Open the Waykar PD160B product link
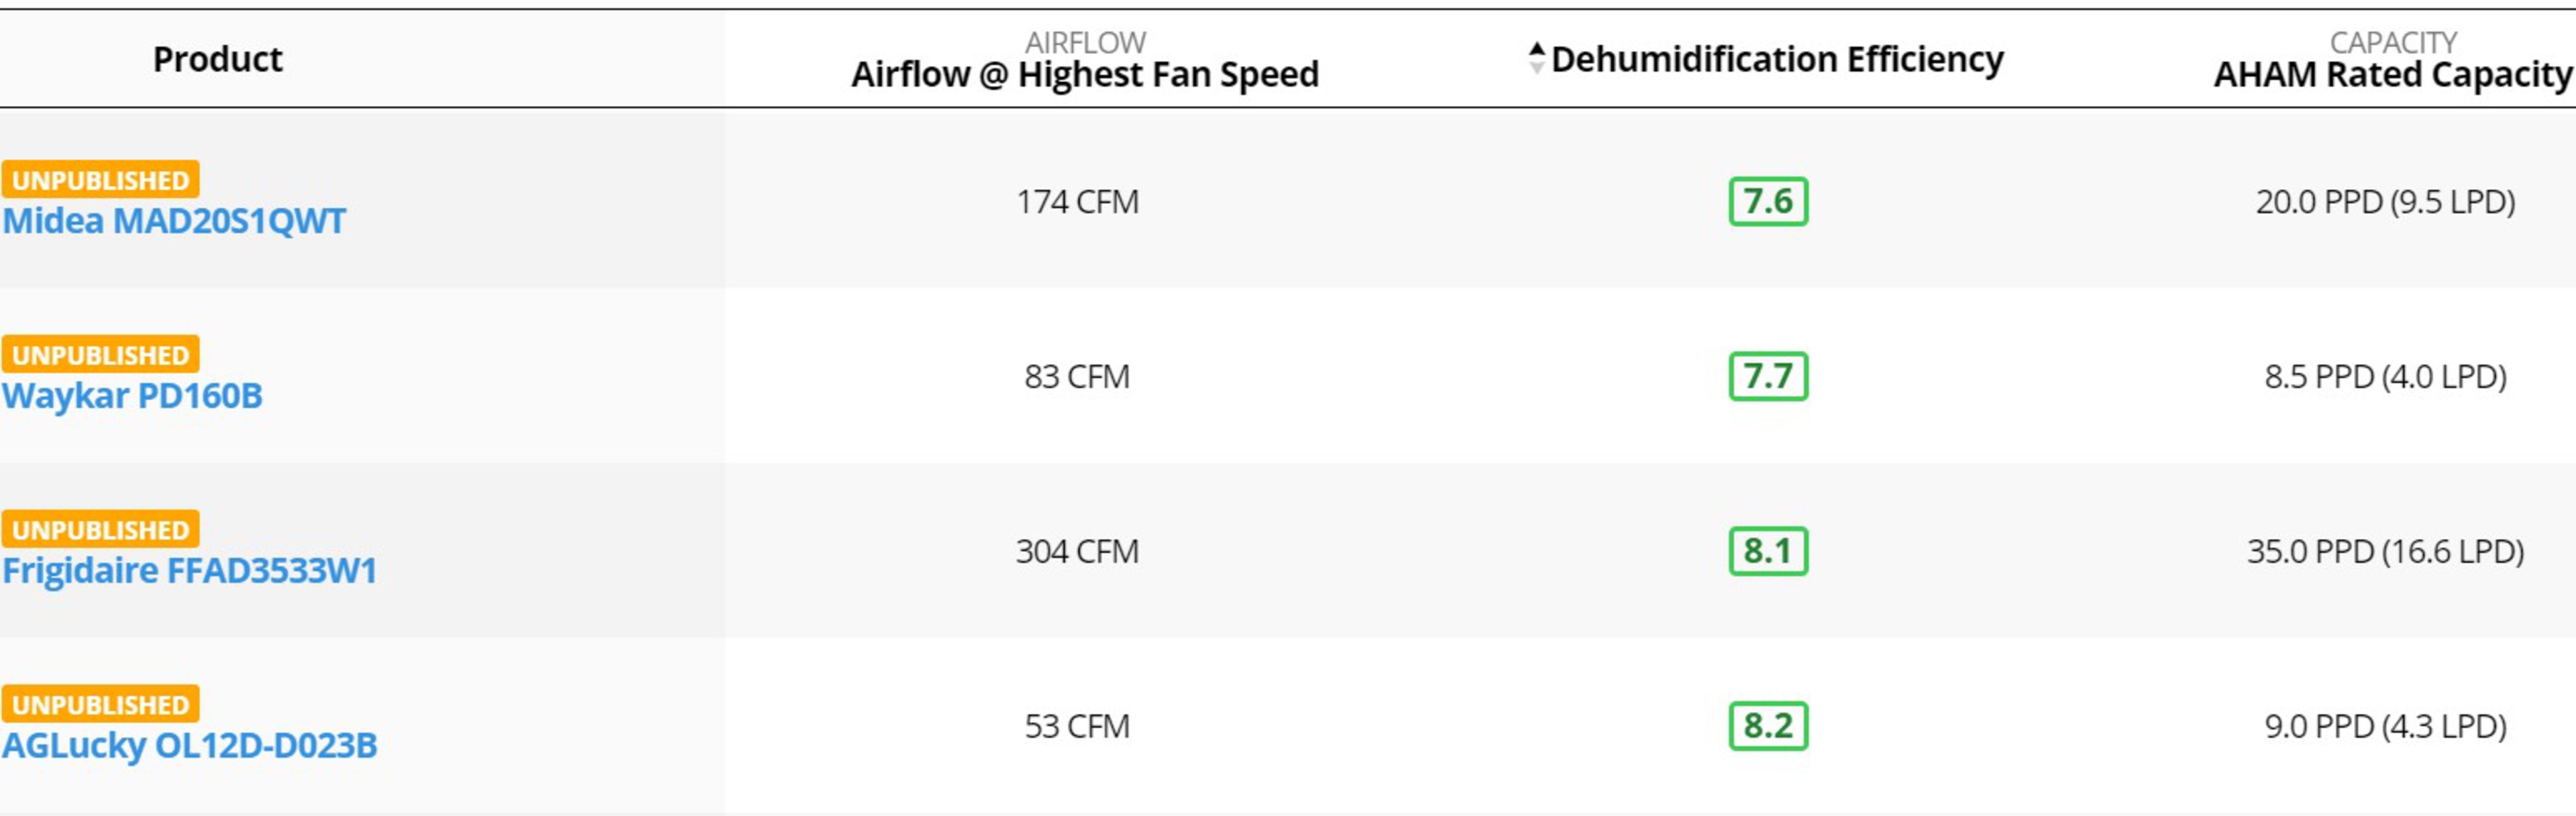 coord(132,396)
